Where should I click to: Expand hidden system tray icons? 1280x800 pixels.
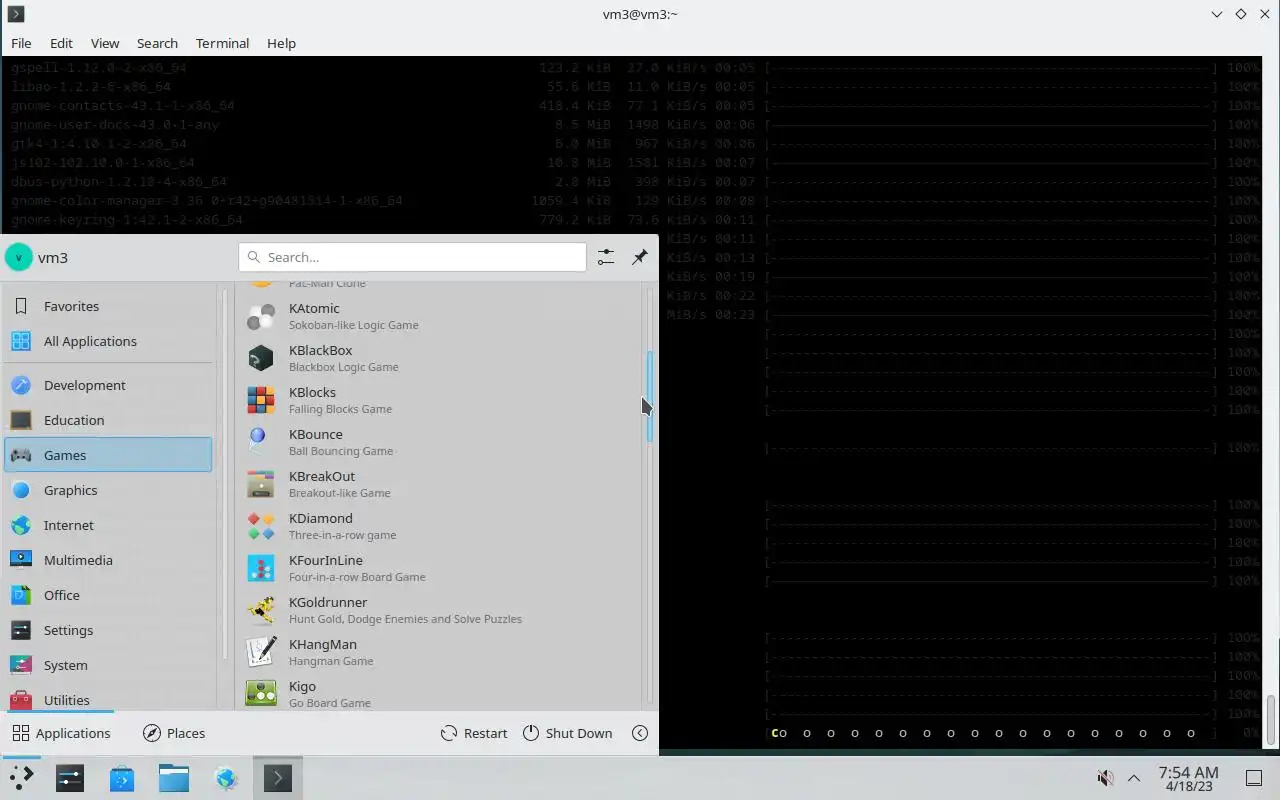click(1134, 778)
